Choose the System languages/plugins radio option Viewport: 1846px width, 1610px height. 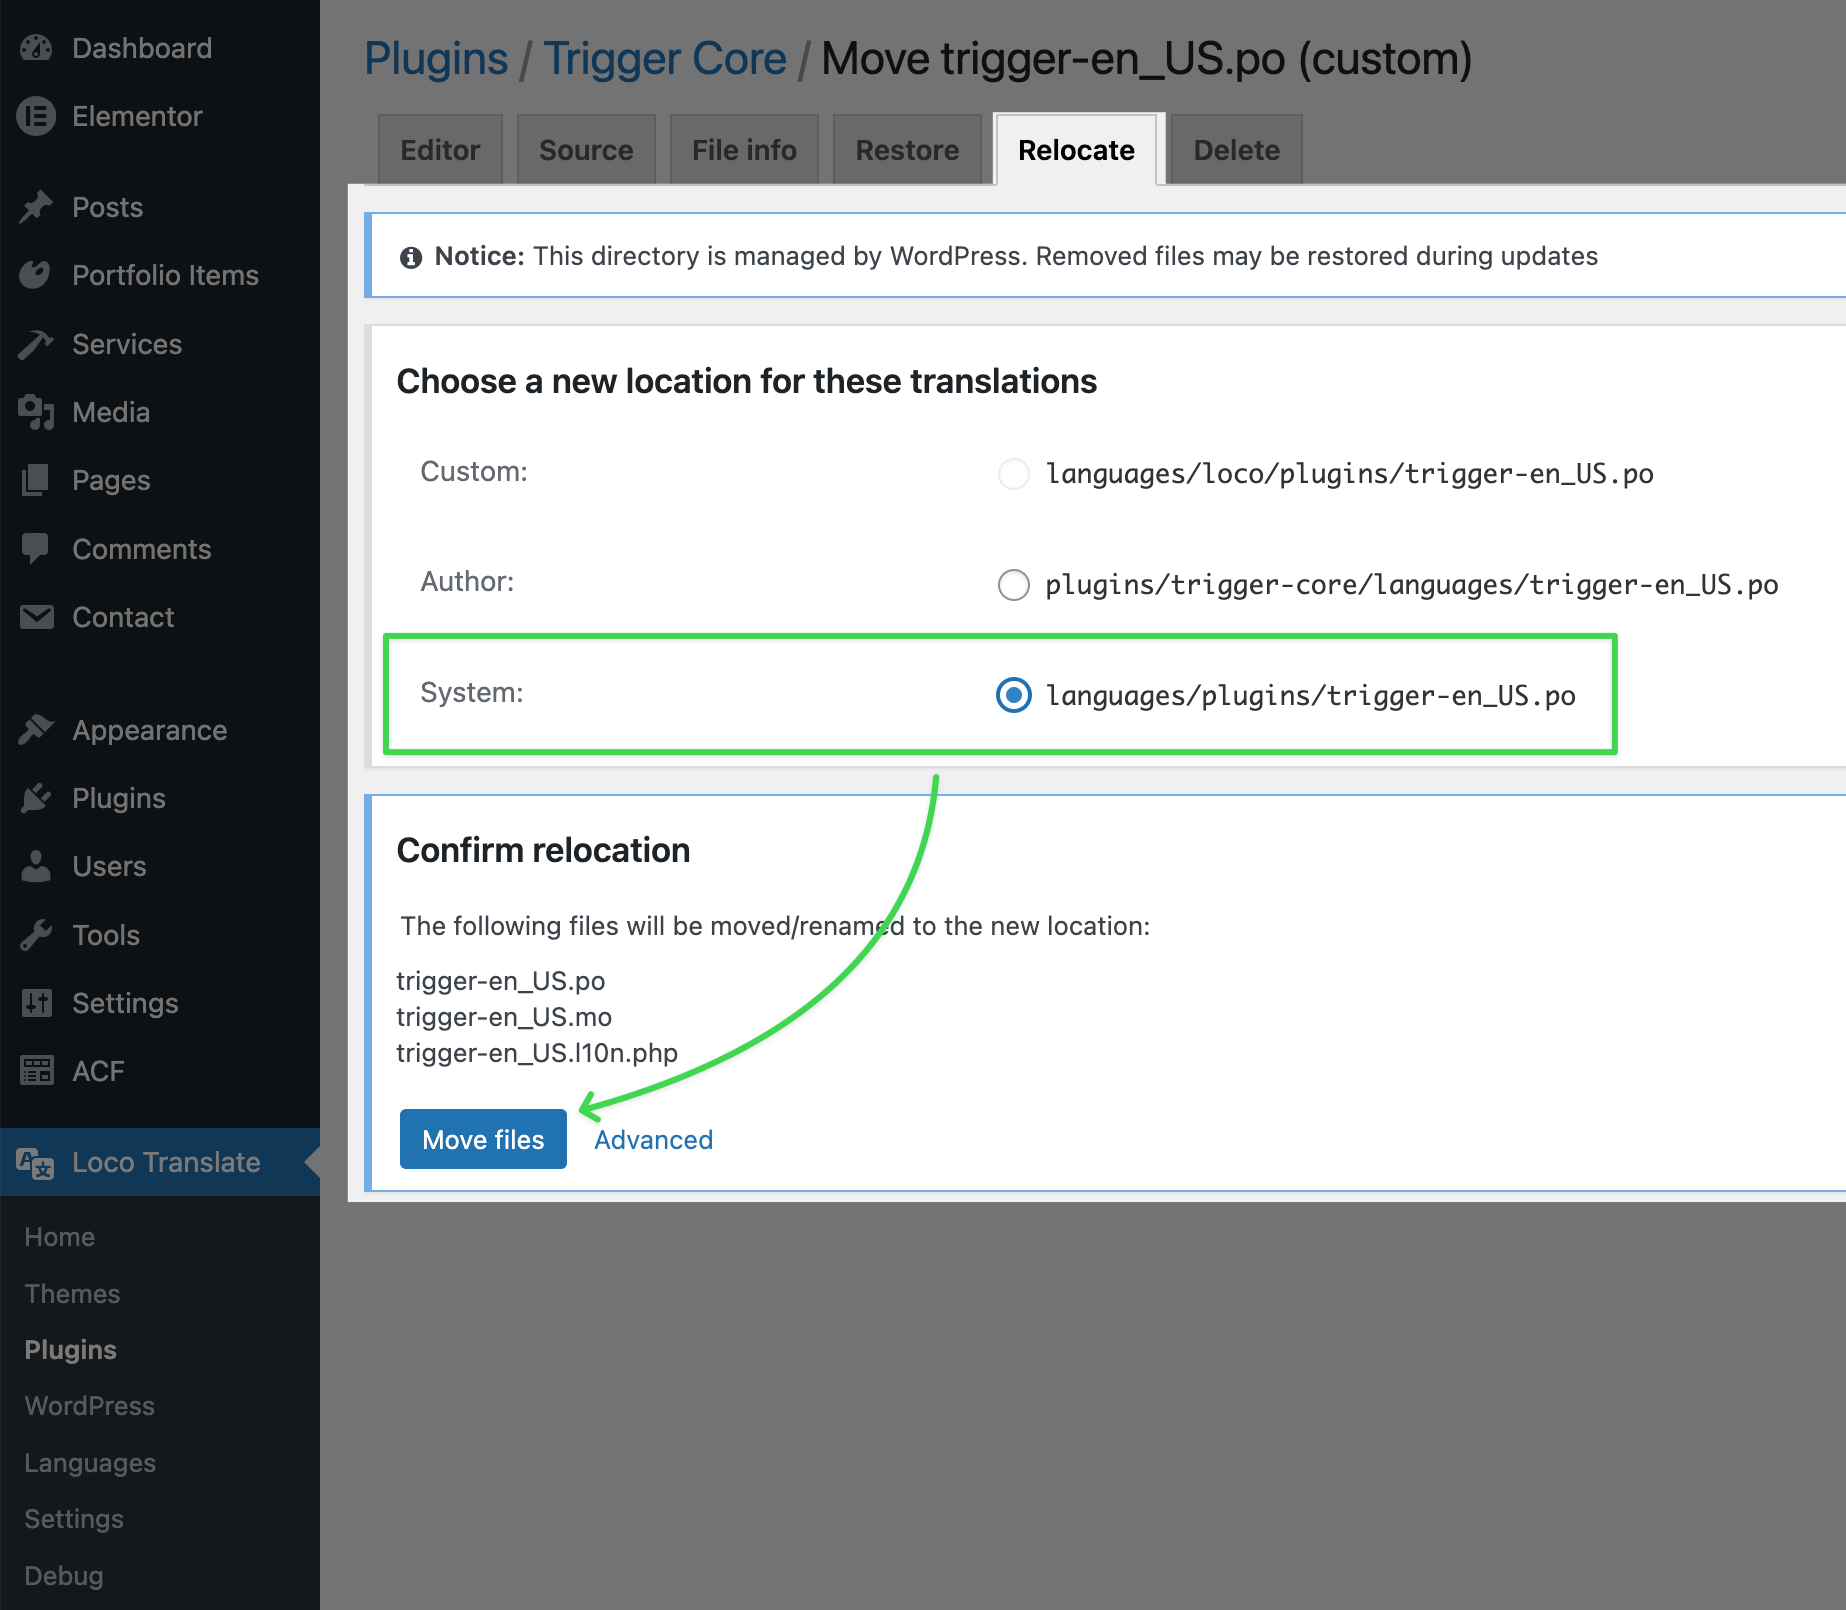[x=1013, y=695]
